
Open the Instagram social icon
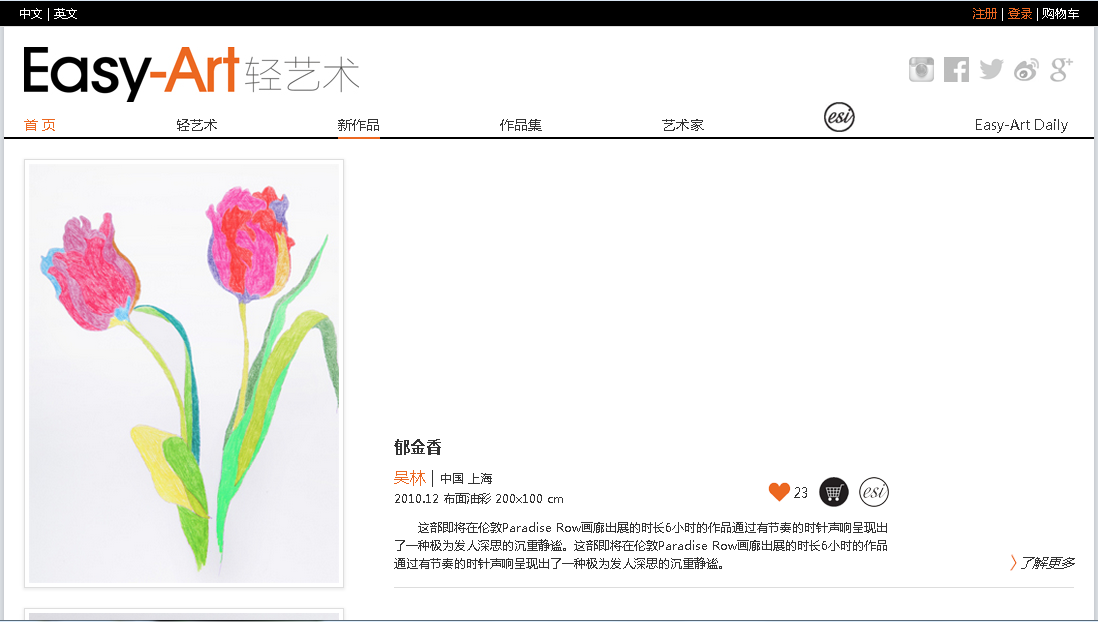pos(921,69)
